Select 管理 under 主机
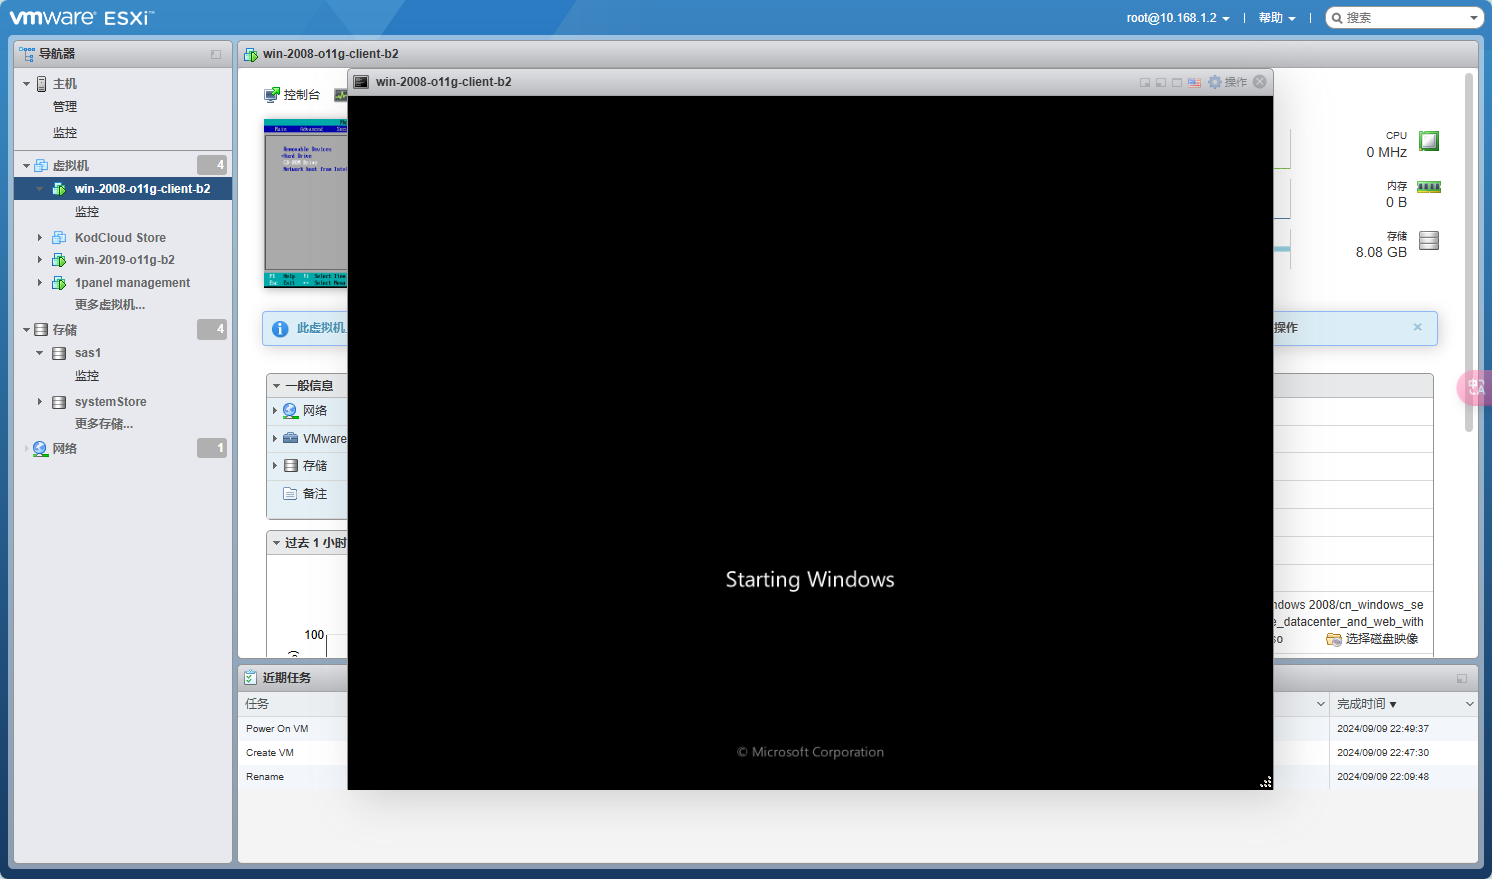Image resolution: width=1492 pixels, height=879 pixels. (65, 107)
